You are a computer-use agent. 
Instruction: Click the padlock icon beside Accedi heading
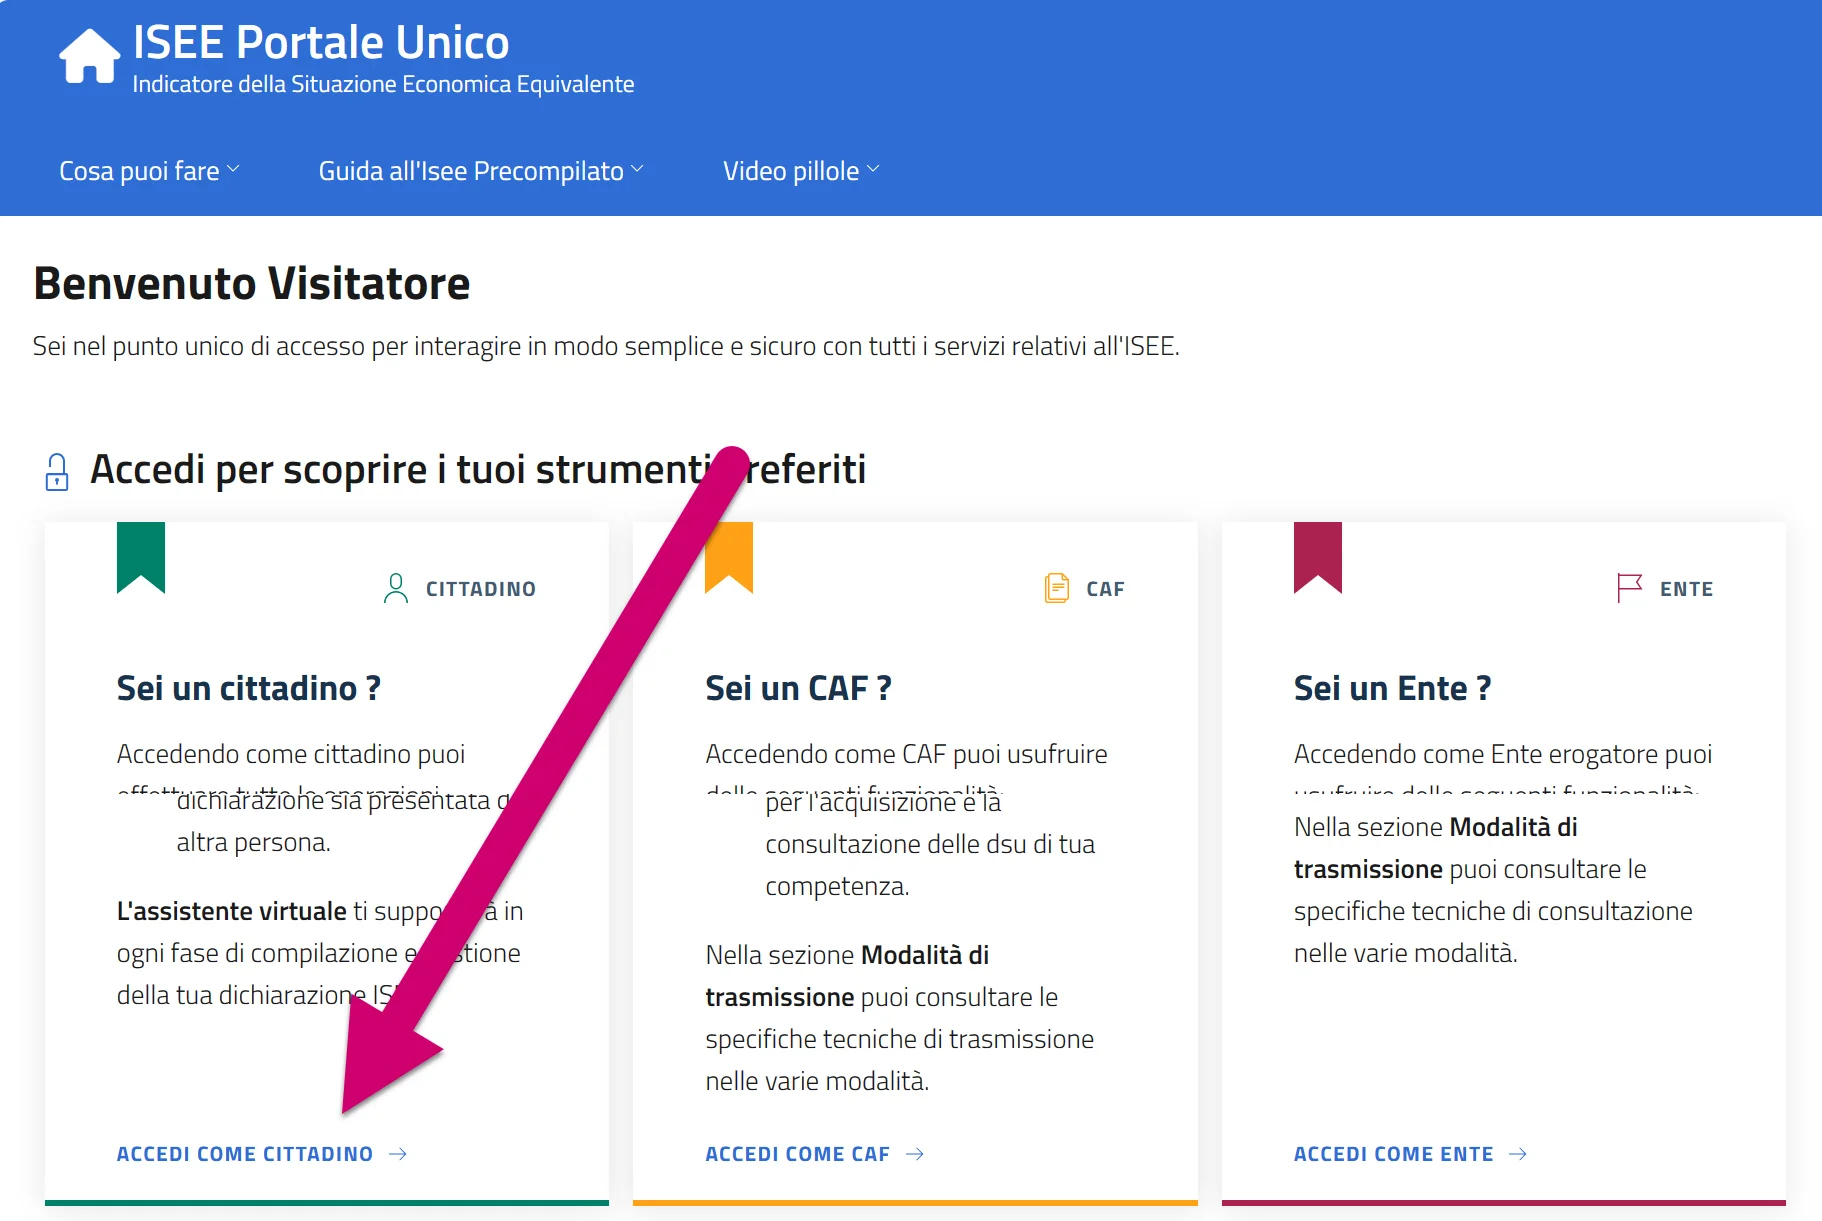point(57,472)
